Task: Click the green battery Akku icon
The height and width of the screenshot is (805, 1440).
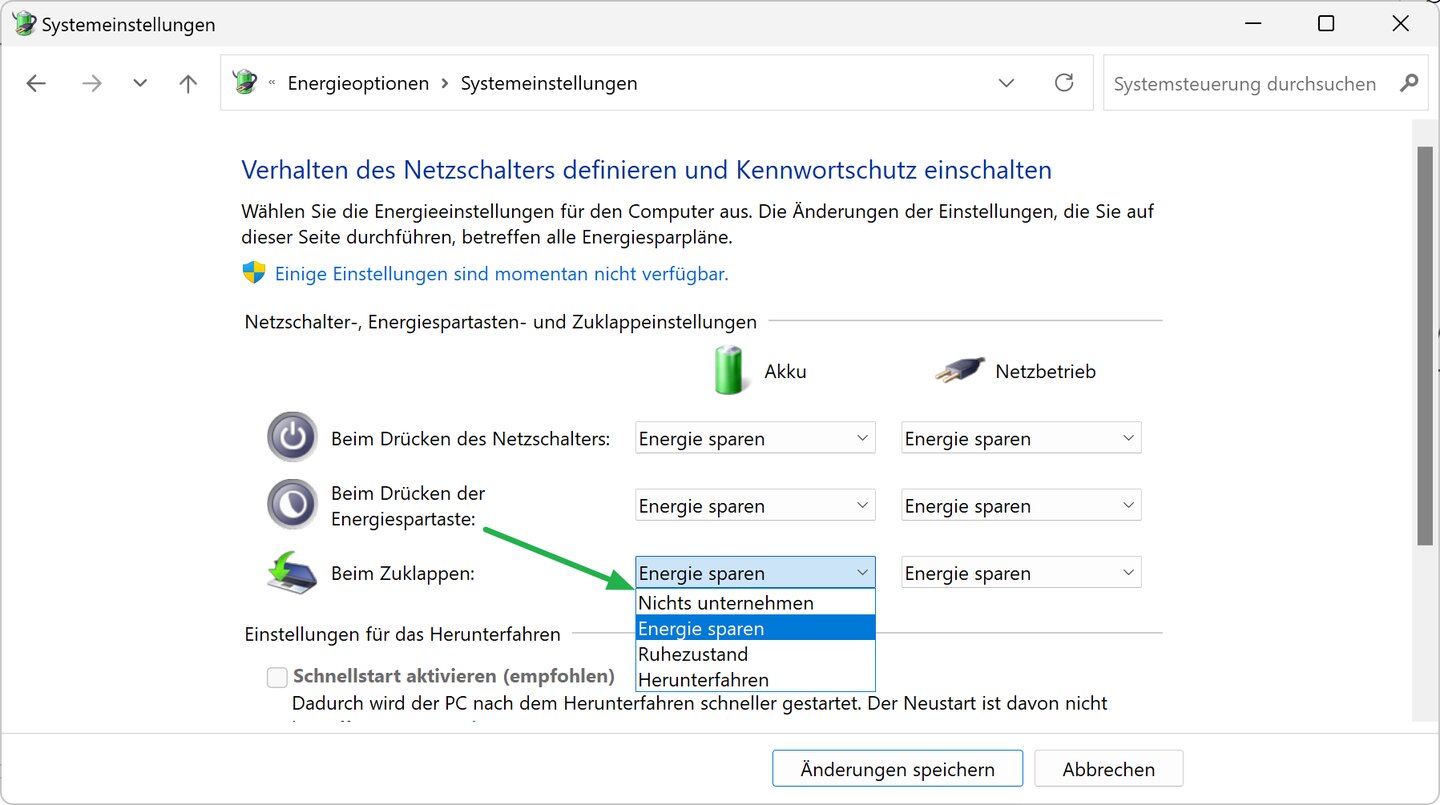Action: click(x=731, y=370)
